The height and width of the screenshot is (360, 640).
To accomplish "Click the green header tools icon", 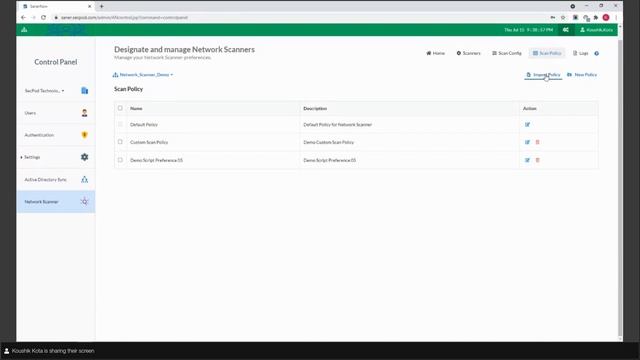I will point(566,30).
